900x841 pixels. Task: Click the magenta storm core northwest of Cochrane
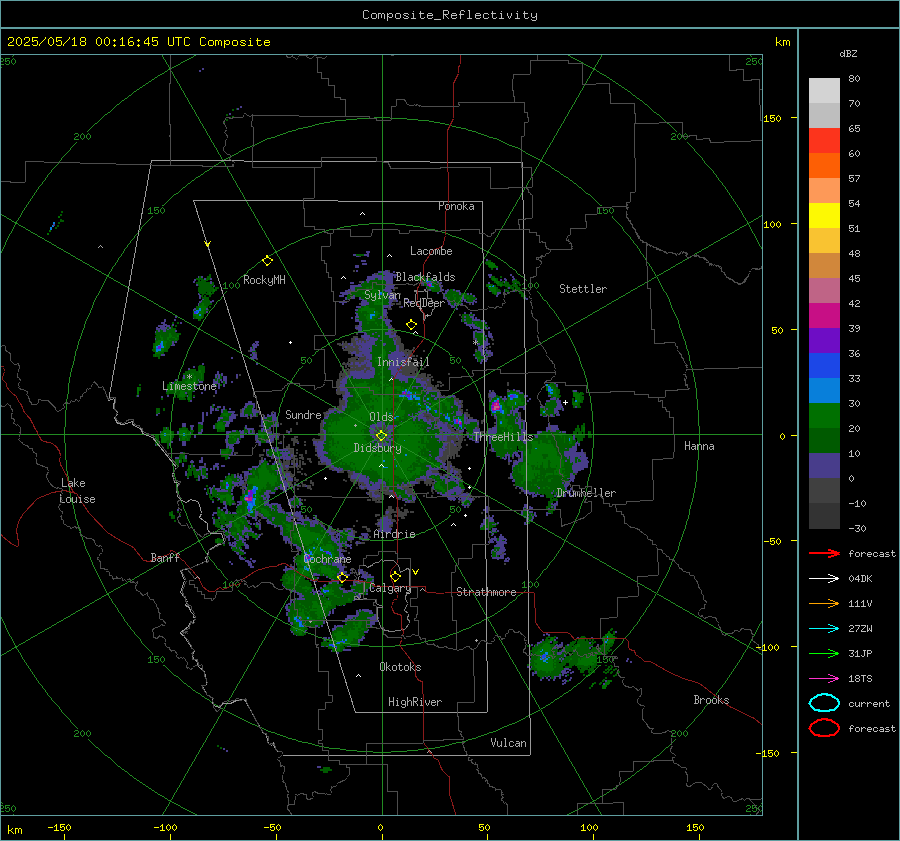[250, 497]
